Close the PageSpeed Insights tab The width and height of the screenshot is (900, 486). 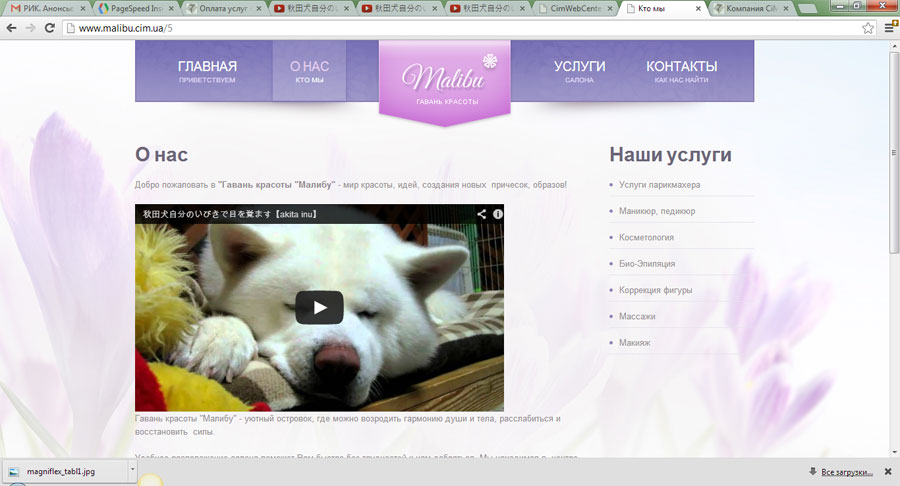tap(171, 9)
